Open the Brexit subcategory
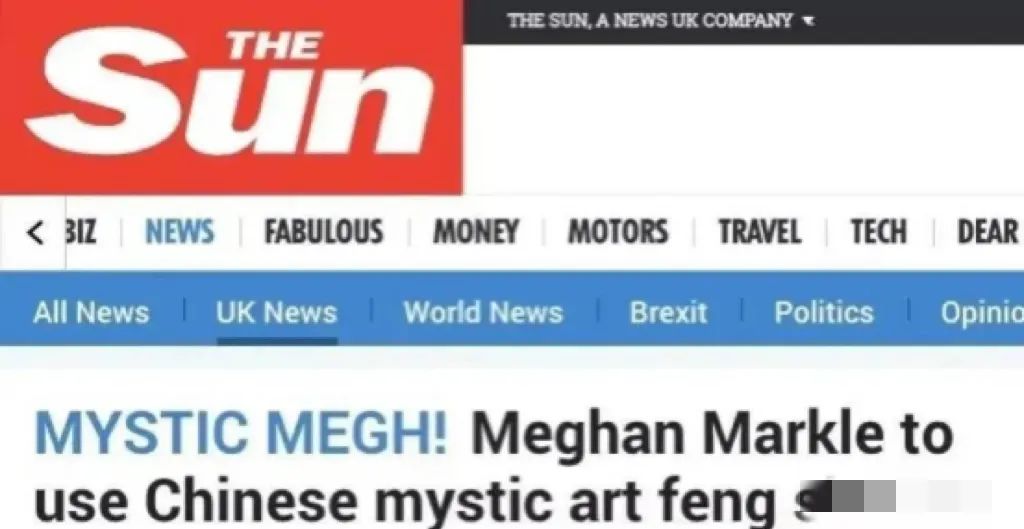Image resolution: width=1024 pixels, height=529 pixels. 668,312
